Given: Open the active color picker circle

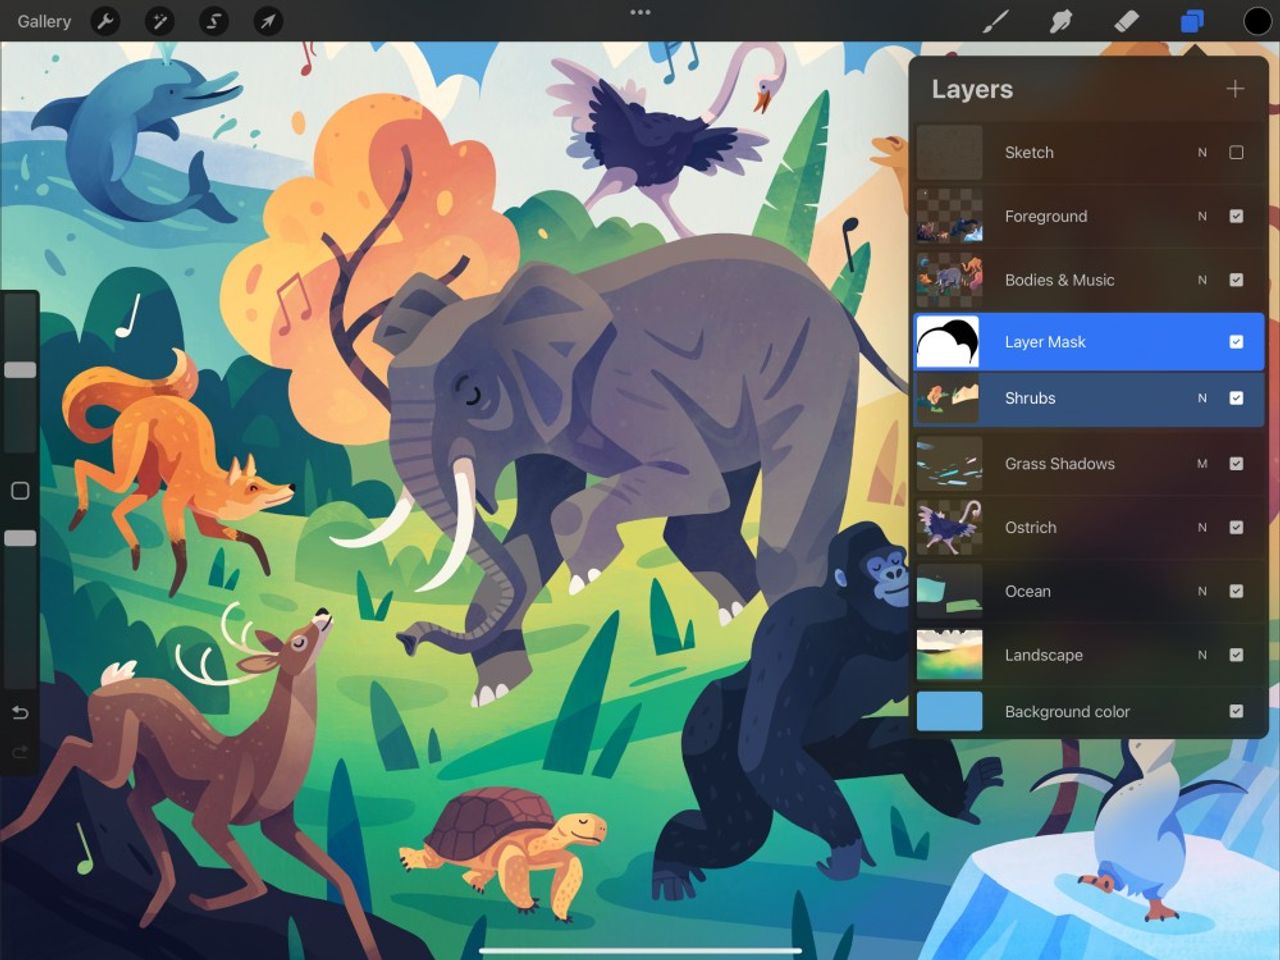Looking at the screenshot, I should [1257, 21].
